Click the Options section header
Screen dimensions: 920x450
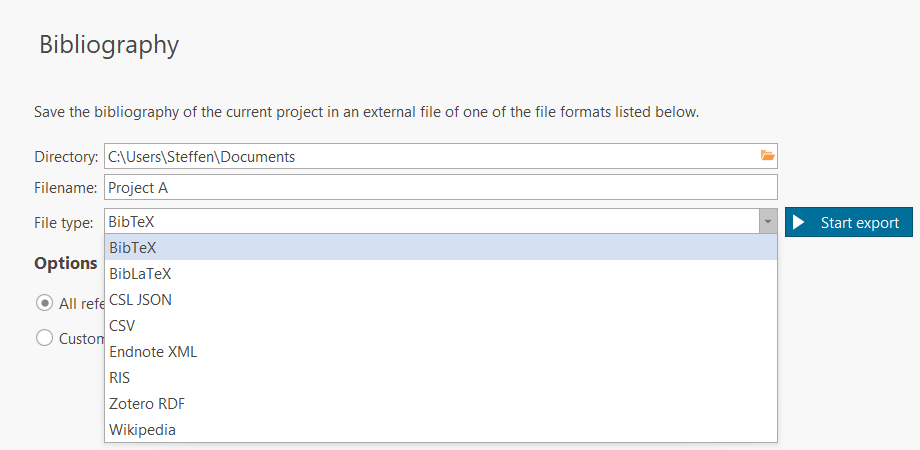[65, 263]
